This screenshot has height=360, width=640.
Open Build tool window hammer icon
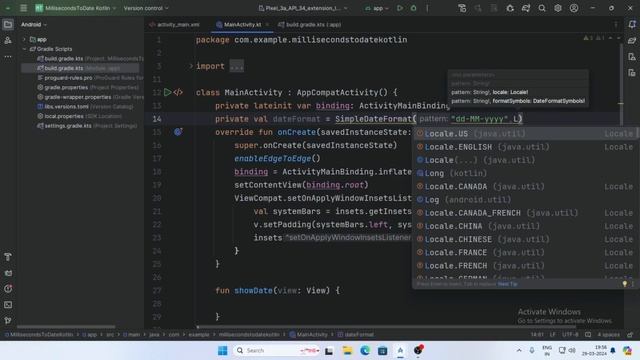[x=8, y=257]
